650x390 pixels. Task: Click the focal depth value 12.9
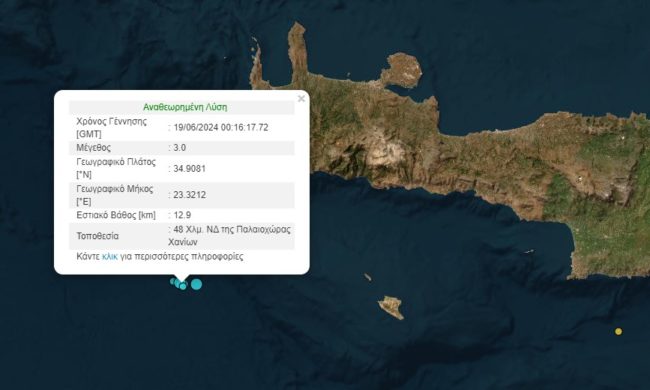click(182, 215)
